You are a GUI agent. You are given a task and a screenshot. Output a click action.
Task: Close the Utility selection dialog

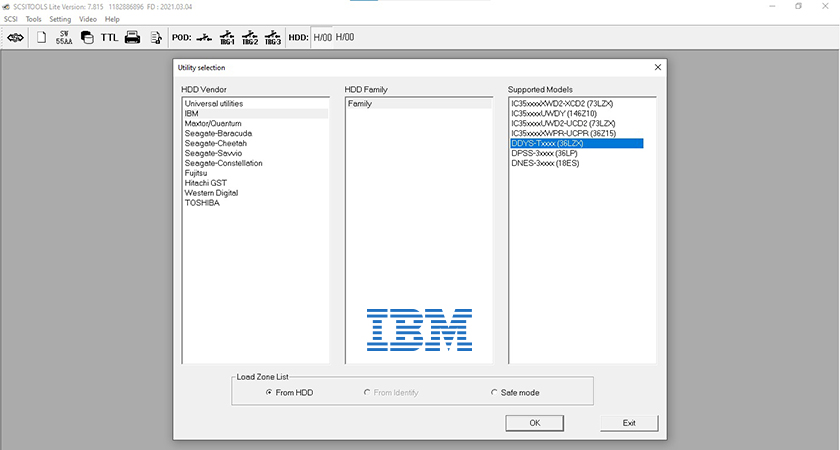[x=658, y=68]
